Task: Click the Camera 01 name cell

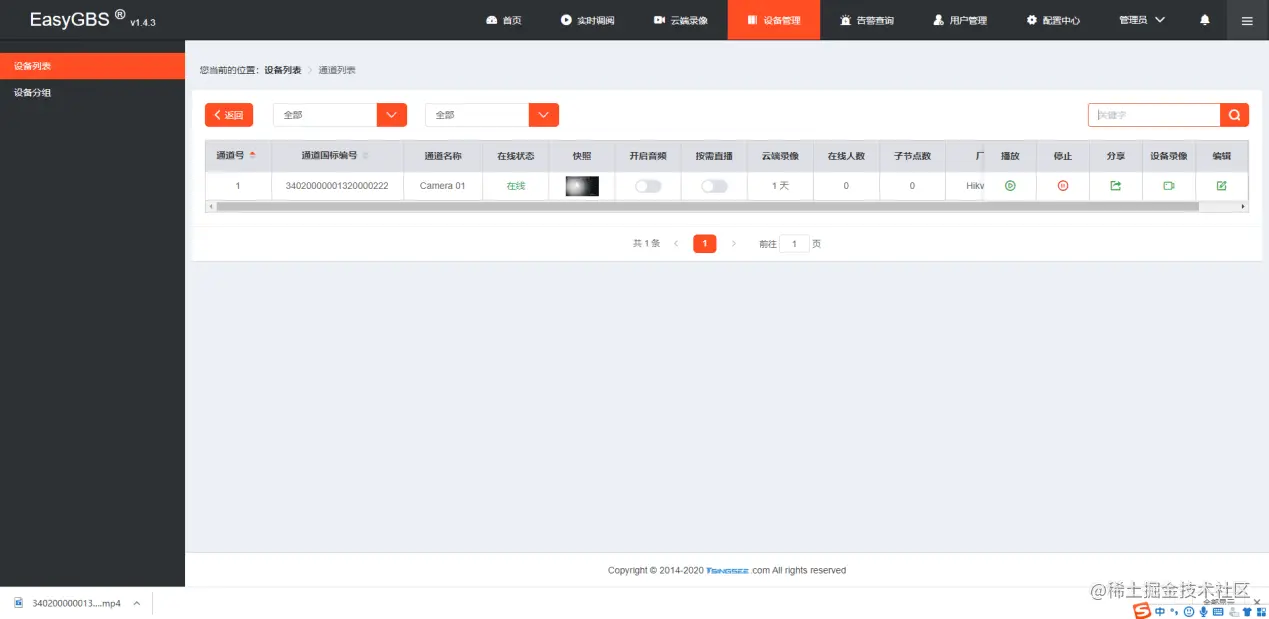Action: 442,186
